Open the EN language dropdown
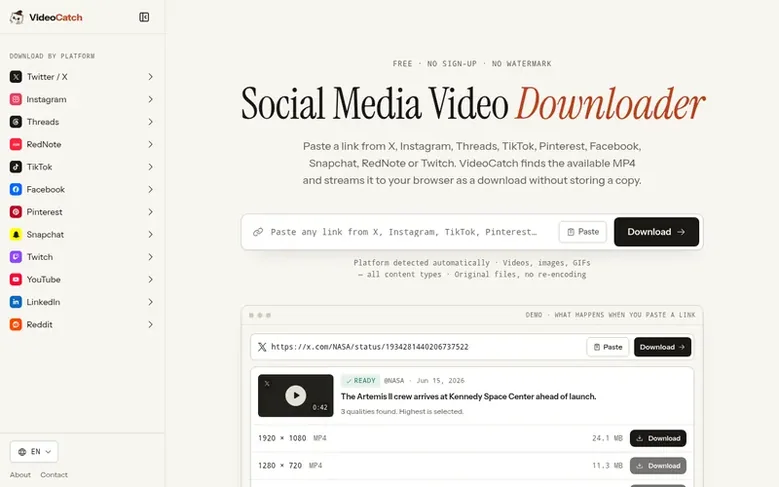Screen dimensions: 779x487 point(34,452)
